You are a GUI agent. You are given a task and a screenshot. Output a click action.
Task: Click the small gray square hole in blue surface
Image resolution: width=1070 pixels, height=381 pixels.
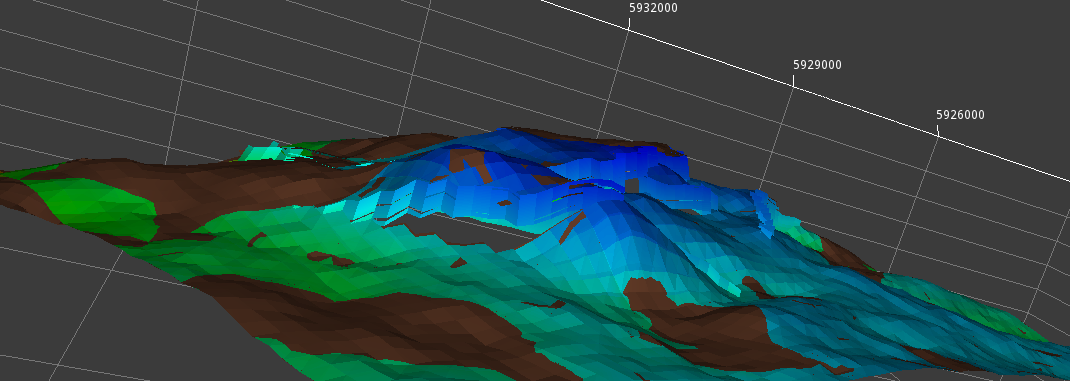(632, 186)
